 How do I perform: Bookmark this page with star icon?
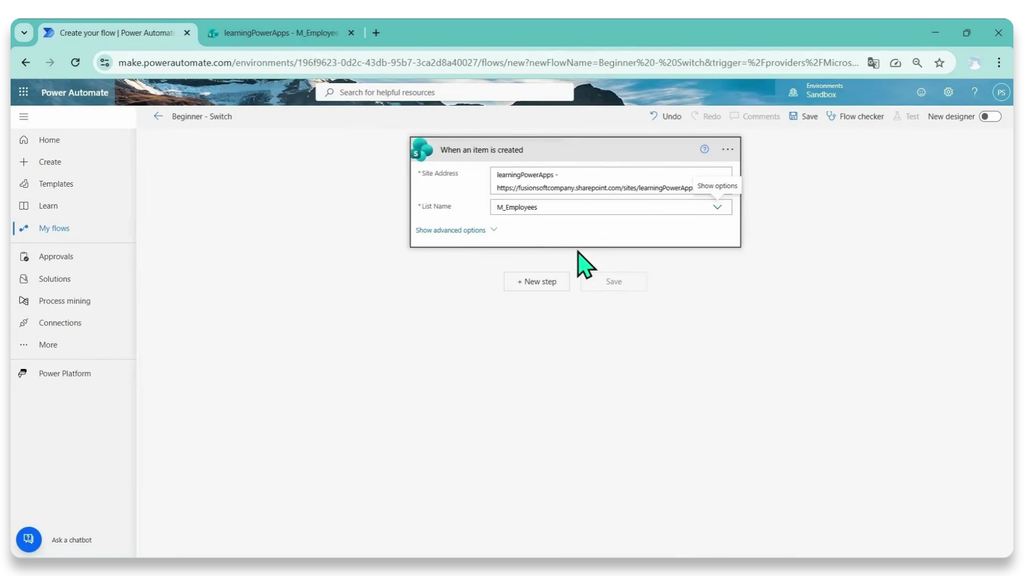pyautogui.click(x=939, y=63)
